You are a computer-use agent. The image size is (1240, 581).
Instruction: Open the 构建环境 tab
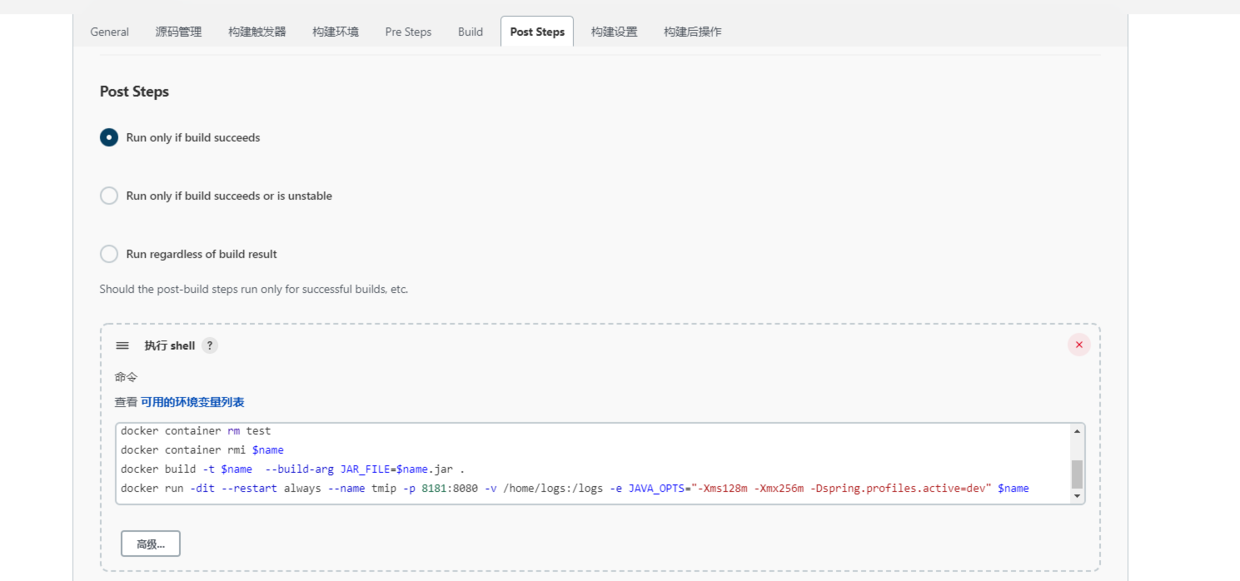[x=334, y=31]
